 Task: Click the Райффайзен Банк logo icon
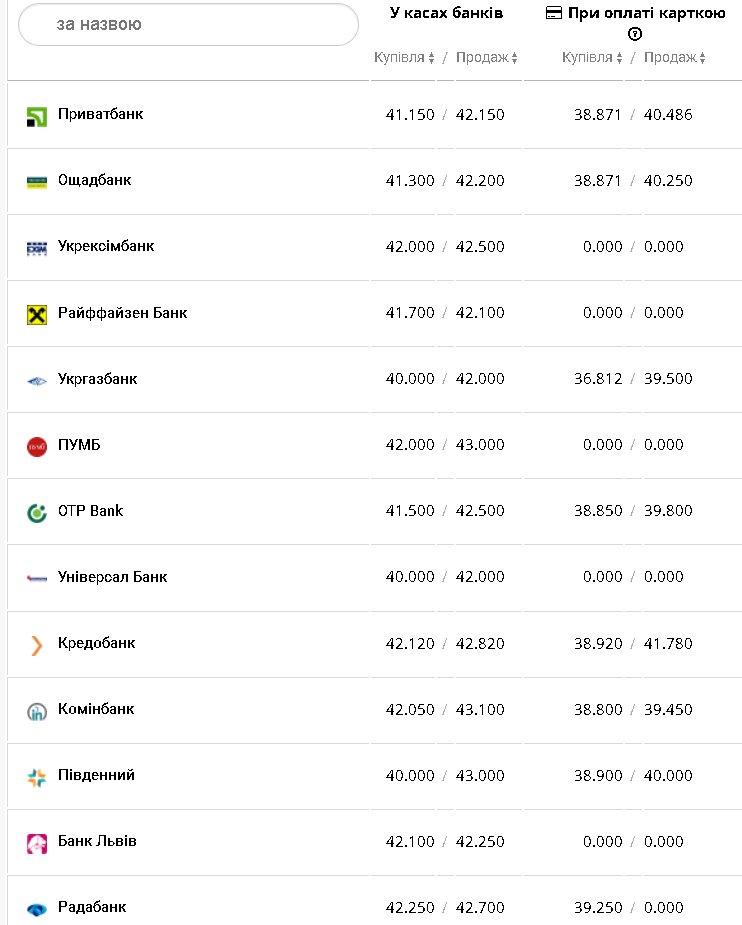[x=37, y=314]
